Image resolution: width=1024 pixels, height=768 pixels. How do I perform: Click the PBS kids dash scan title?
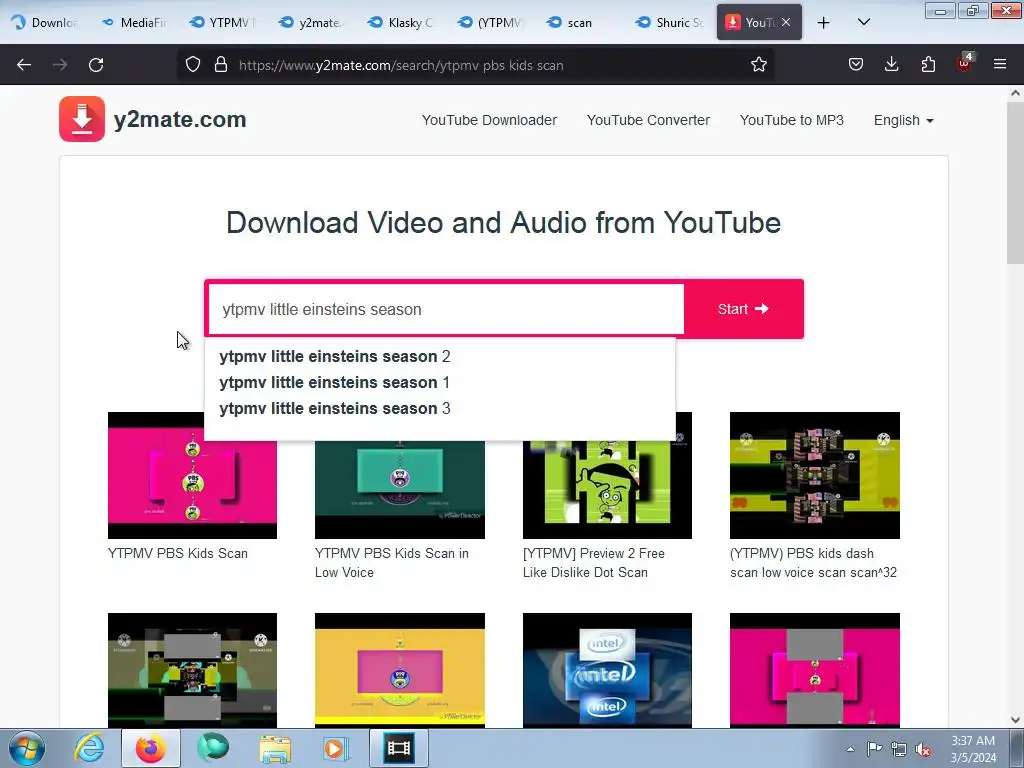[x=813, y=562]
